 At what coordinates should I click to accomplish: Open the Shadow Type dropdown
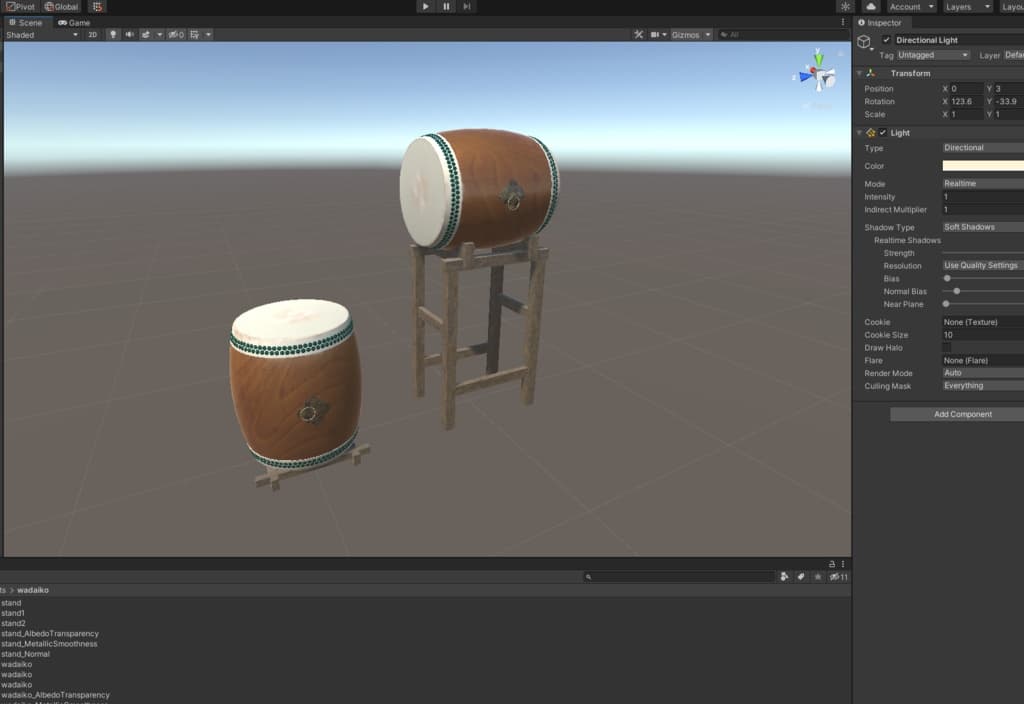(x=982, y=227)
